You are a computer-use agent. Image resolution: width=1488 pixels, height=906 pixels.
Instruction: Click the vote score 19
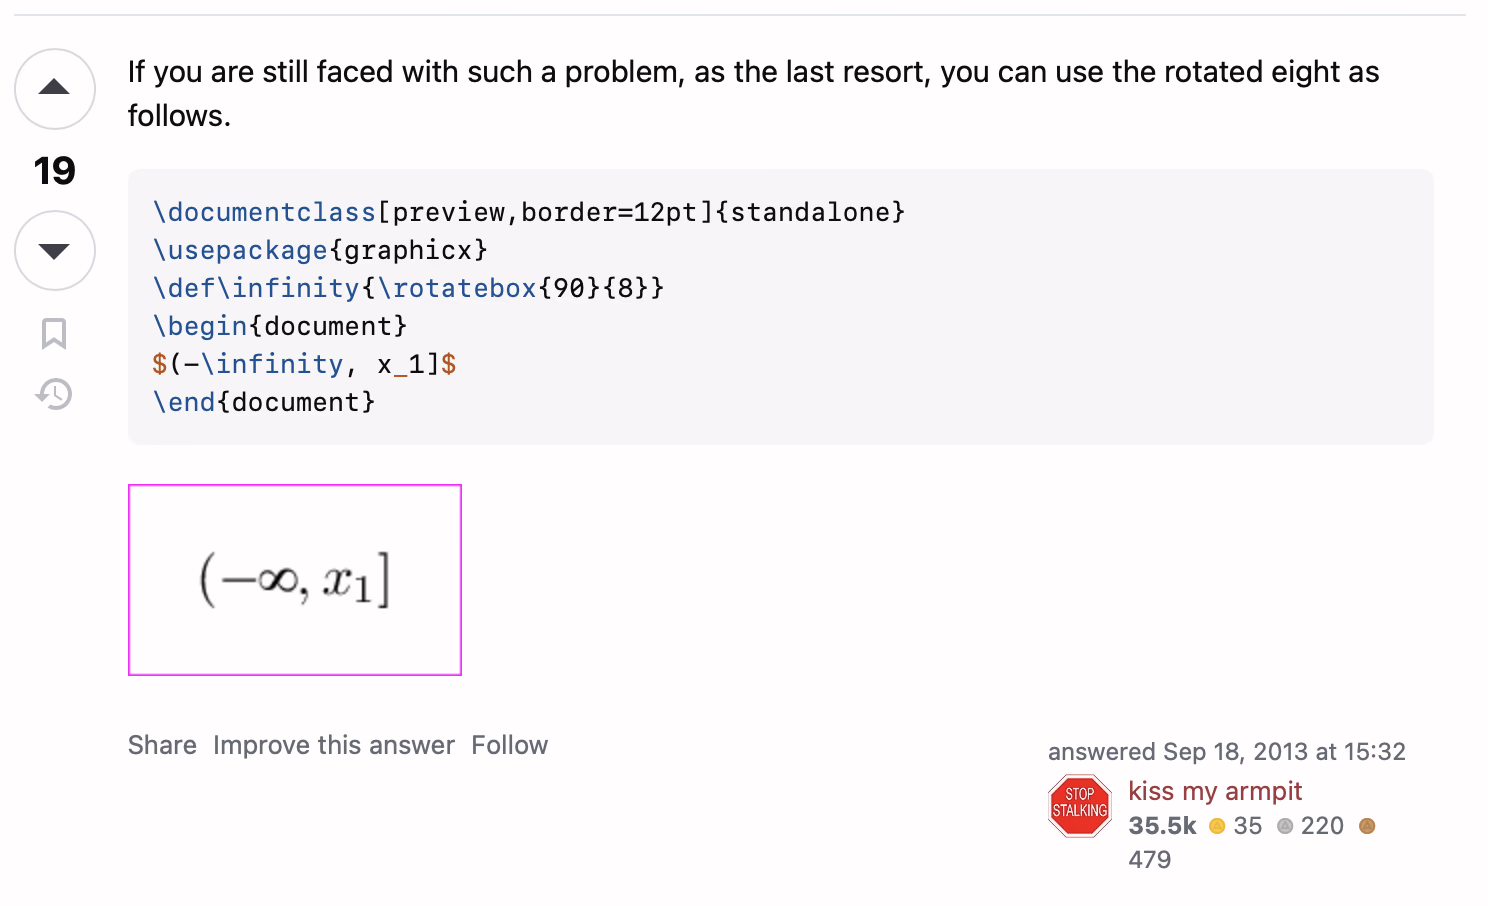coord(55,171)
